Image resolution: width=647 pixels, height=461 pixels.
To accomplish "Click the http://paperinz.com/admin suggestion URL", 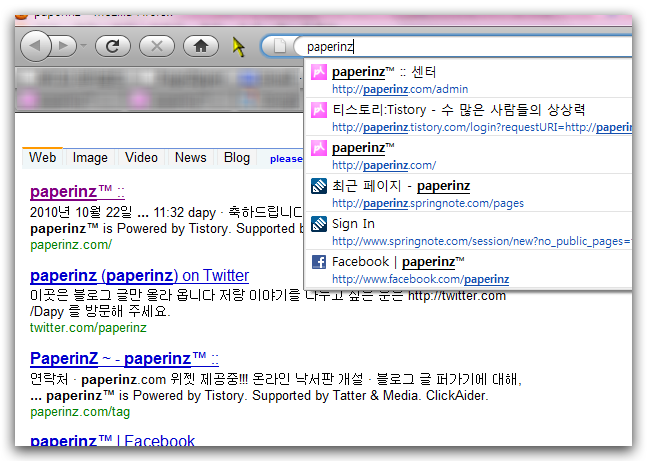I will pos(400,89).
